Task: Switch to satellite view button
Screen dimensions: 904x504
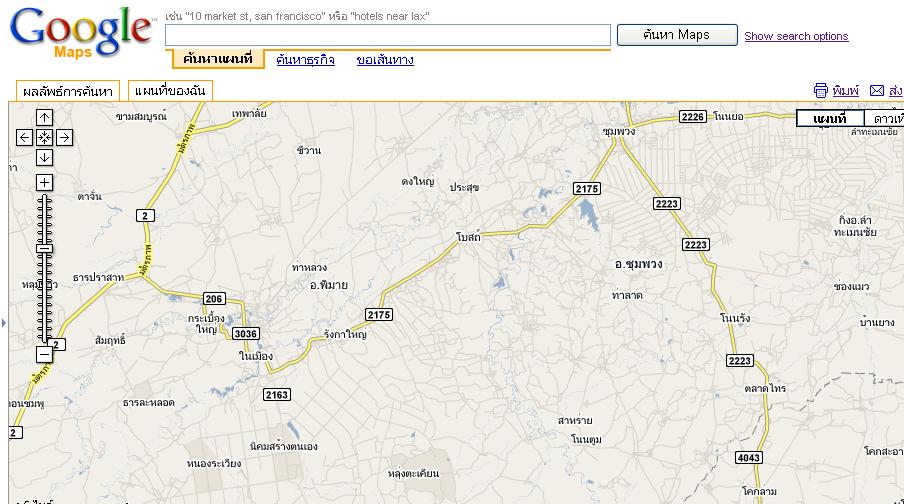Action: pyautogui.click(x=885, y=119)
